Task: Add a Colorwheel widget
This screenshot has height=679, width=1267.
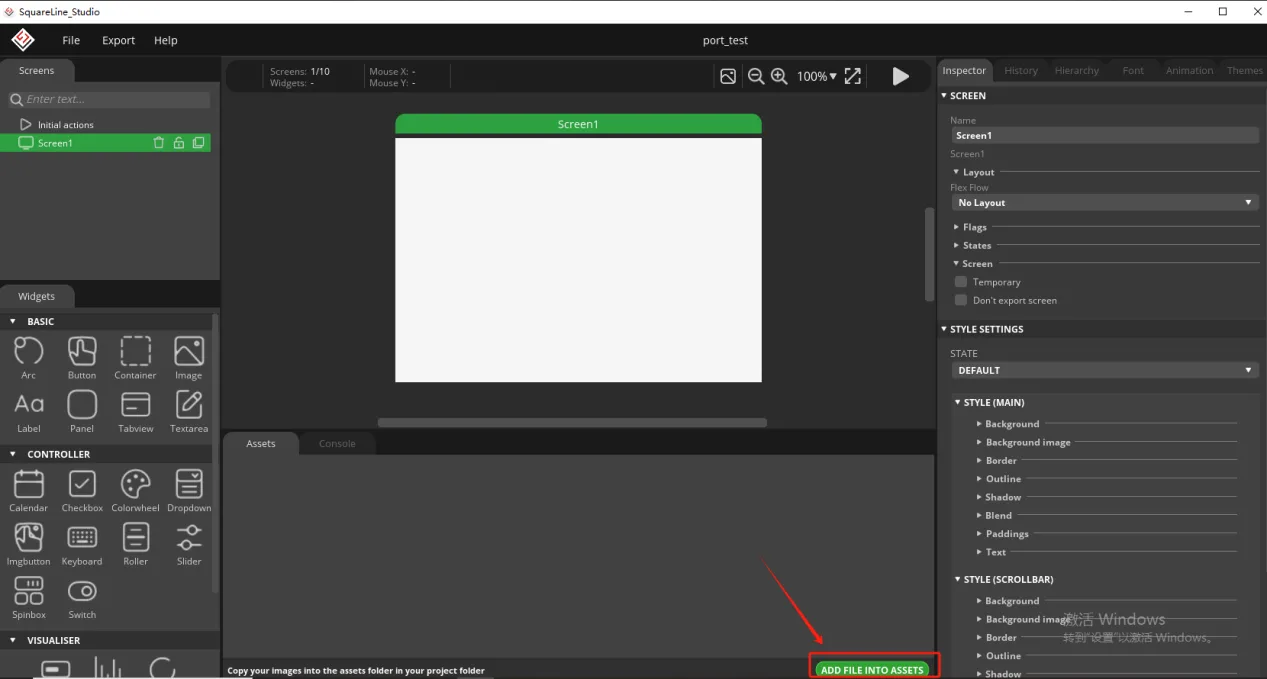Action: point(135,485)
